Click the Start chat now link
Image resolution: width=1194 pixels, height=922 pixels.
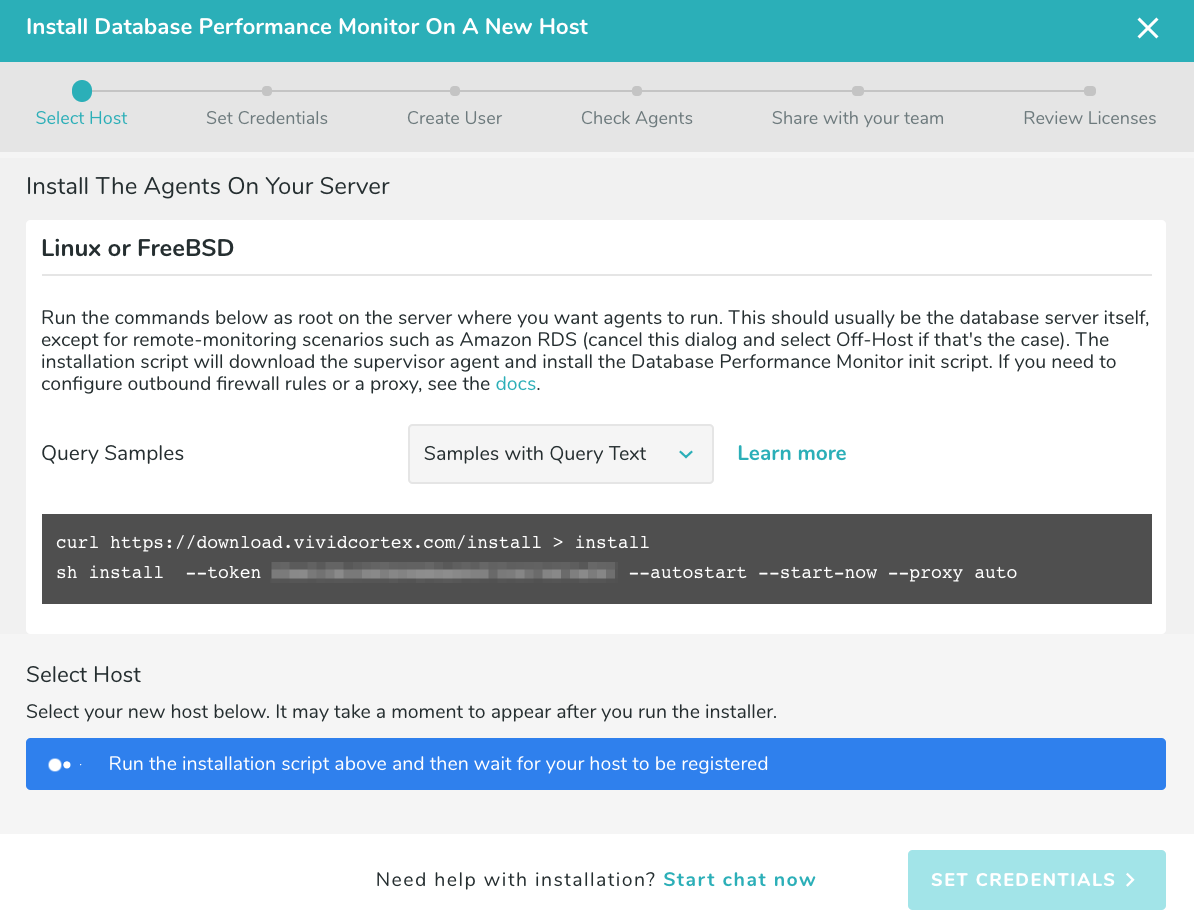(739, 879)
